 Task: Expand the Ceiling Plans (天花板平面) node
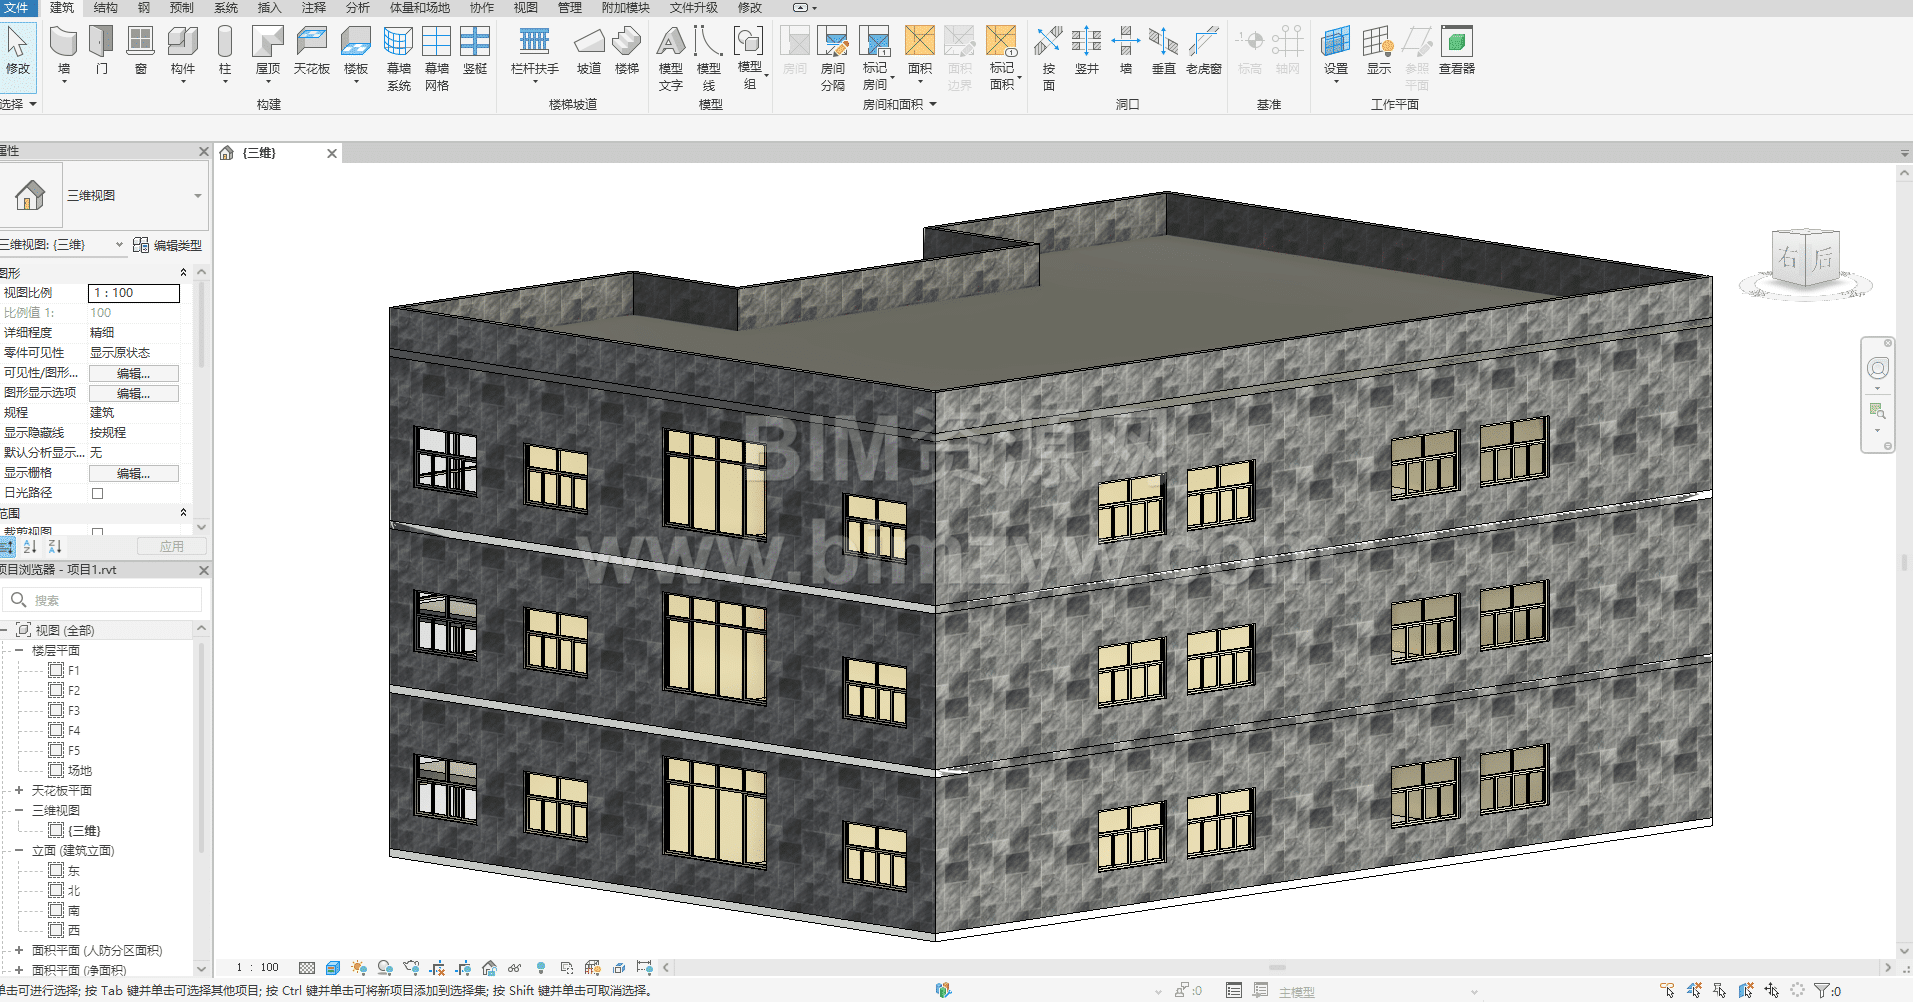coord(19,790)
